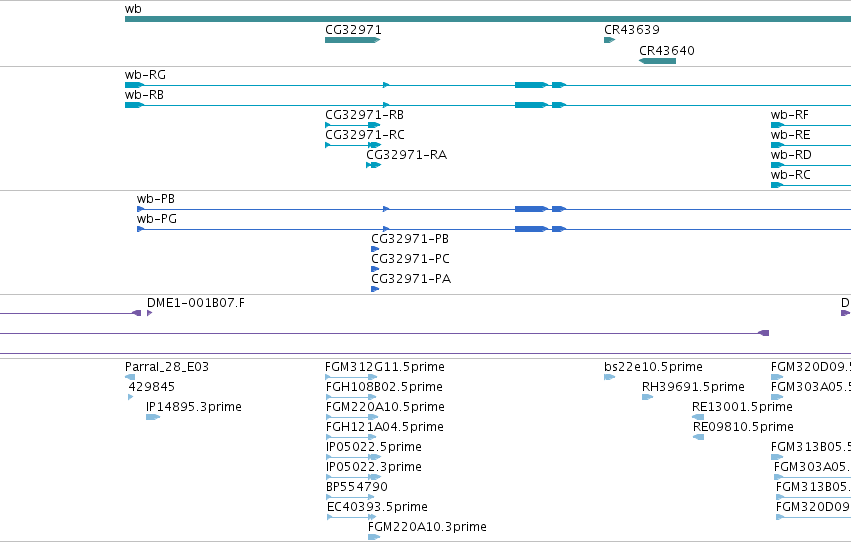Image resolution: width=851 pixels, height=542 pixels.
Task: Click the CR43640 reverse-strand gene glyph
Action: pos(657,61)
